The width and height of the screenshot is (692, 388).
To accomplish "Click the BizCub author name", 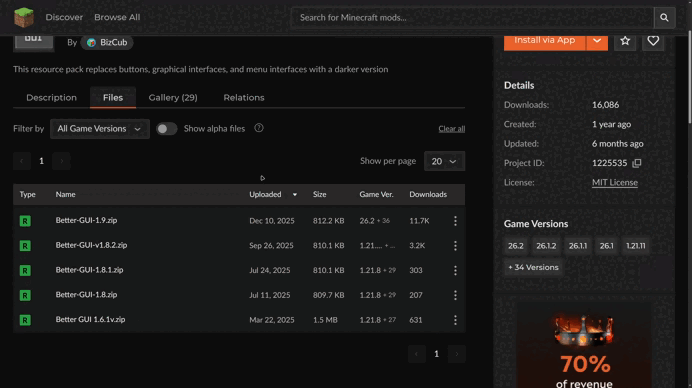I will coord(113,42).
